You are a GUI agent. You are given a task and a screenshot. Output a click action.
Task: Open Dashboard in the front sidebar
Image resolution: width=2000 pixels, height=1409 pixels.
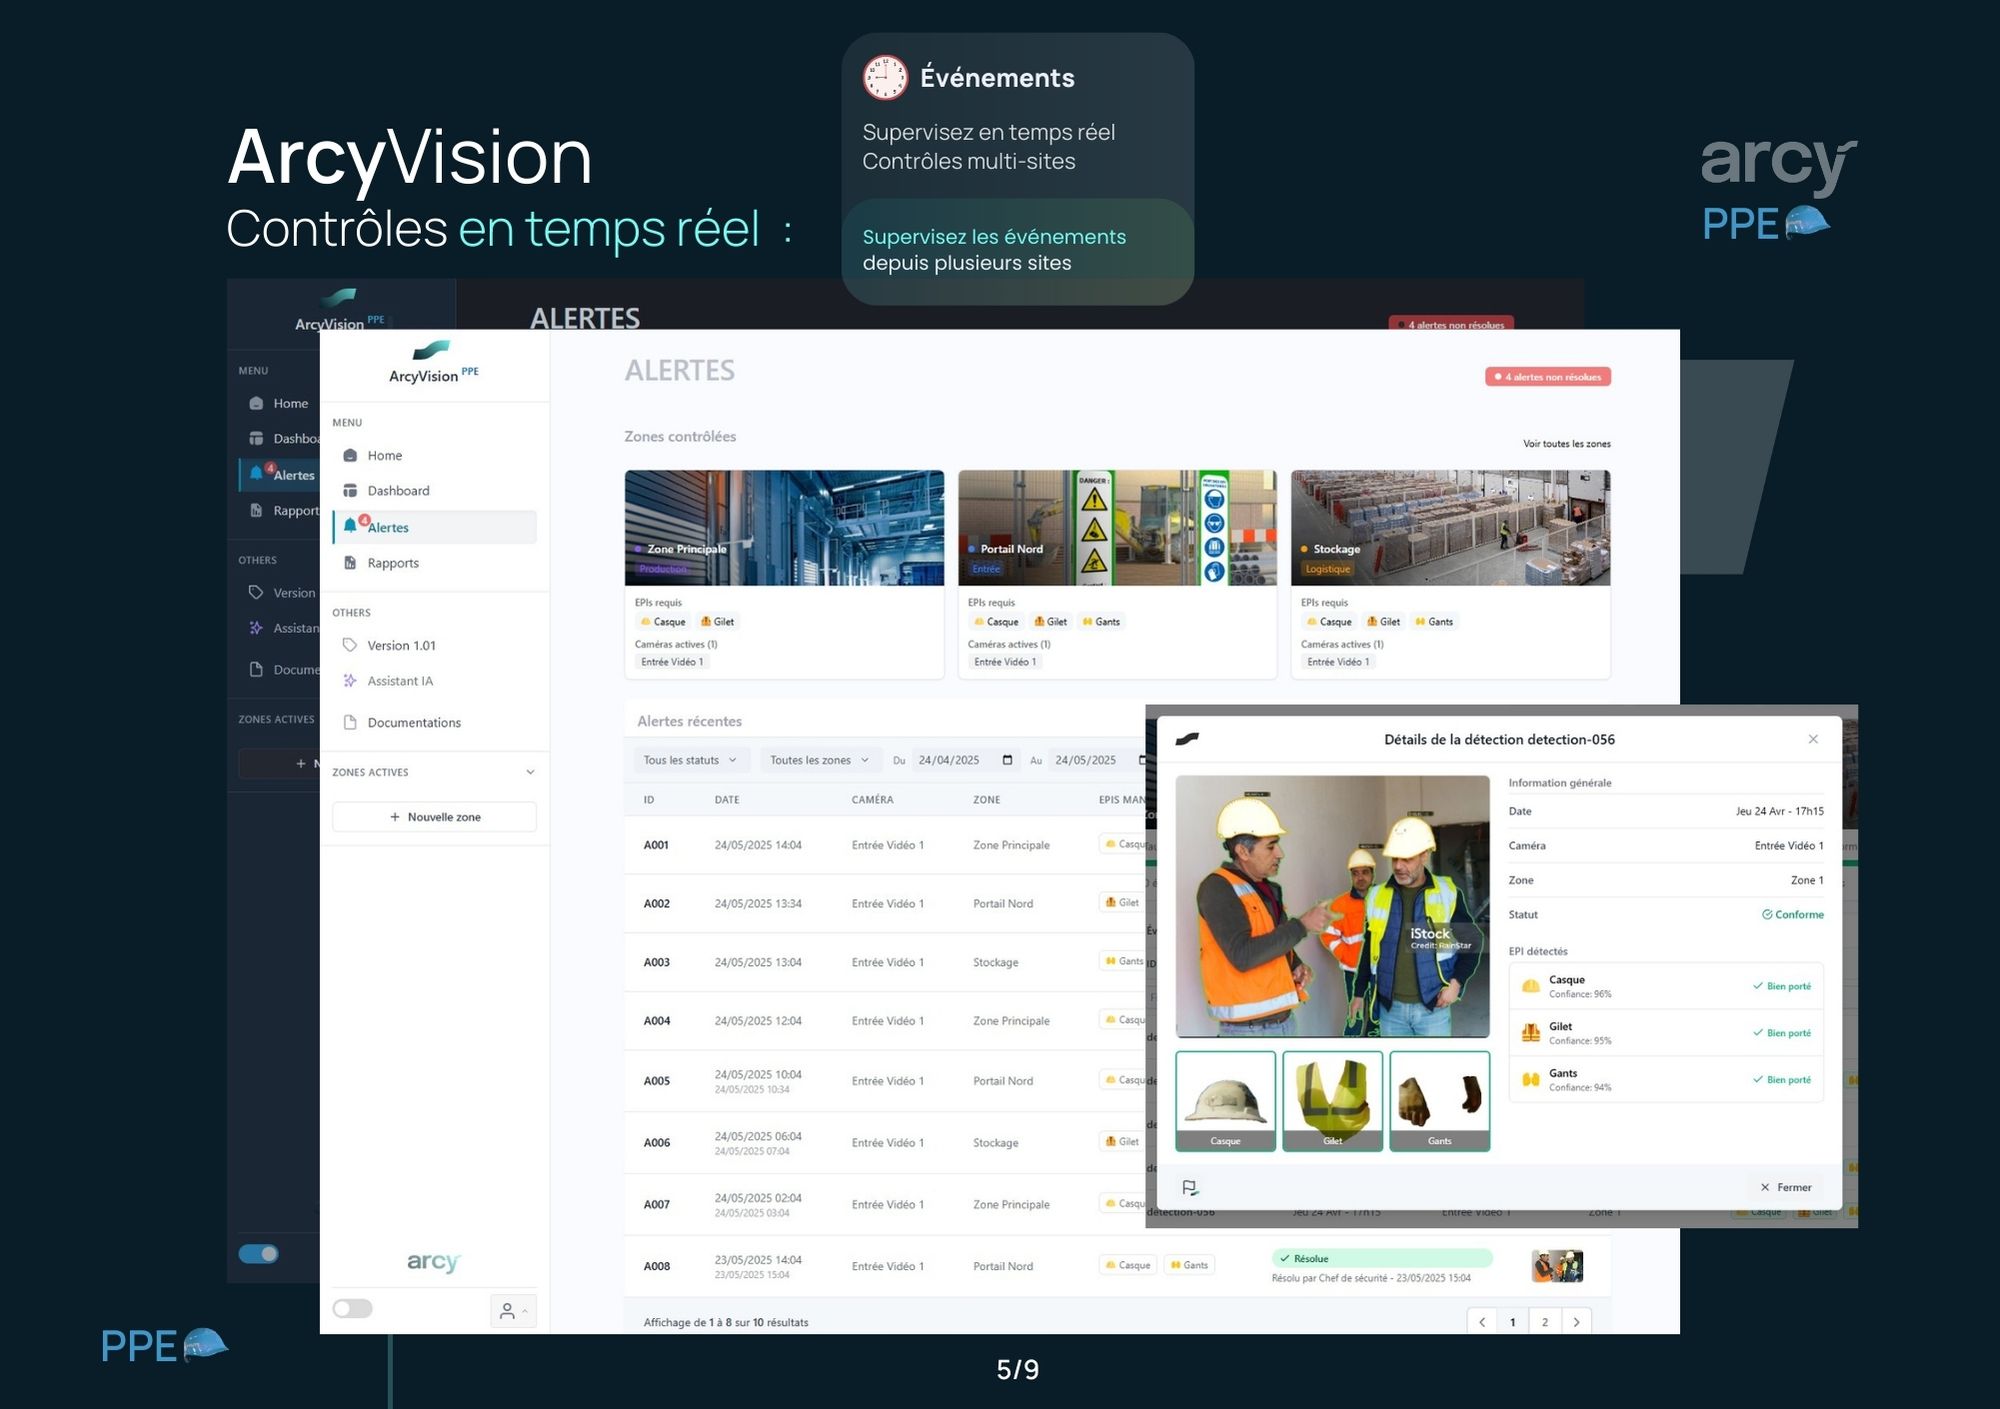tap(434, 490)
